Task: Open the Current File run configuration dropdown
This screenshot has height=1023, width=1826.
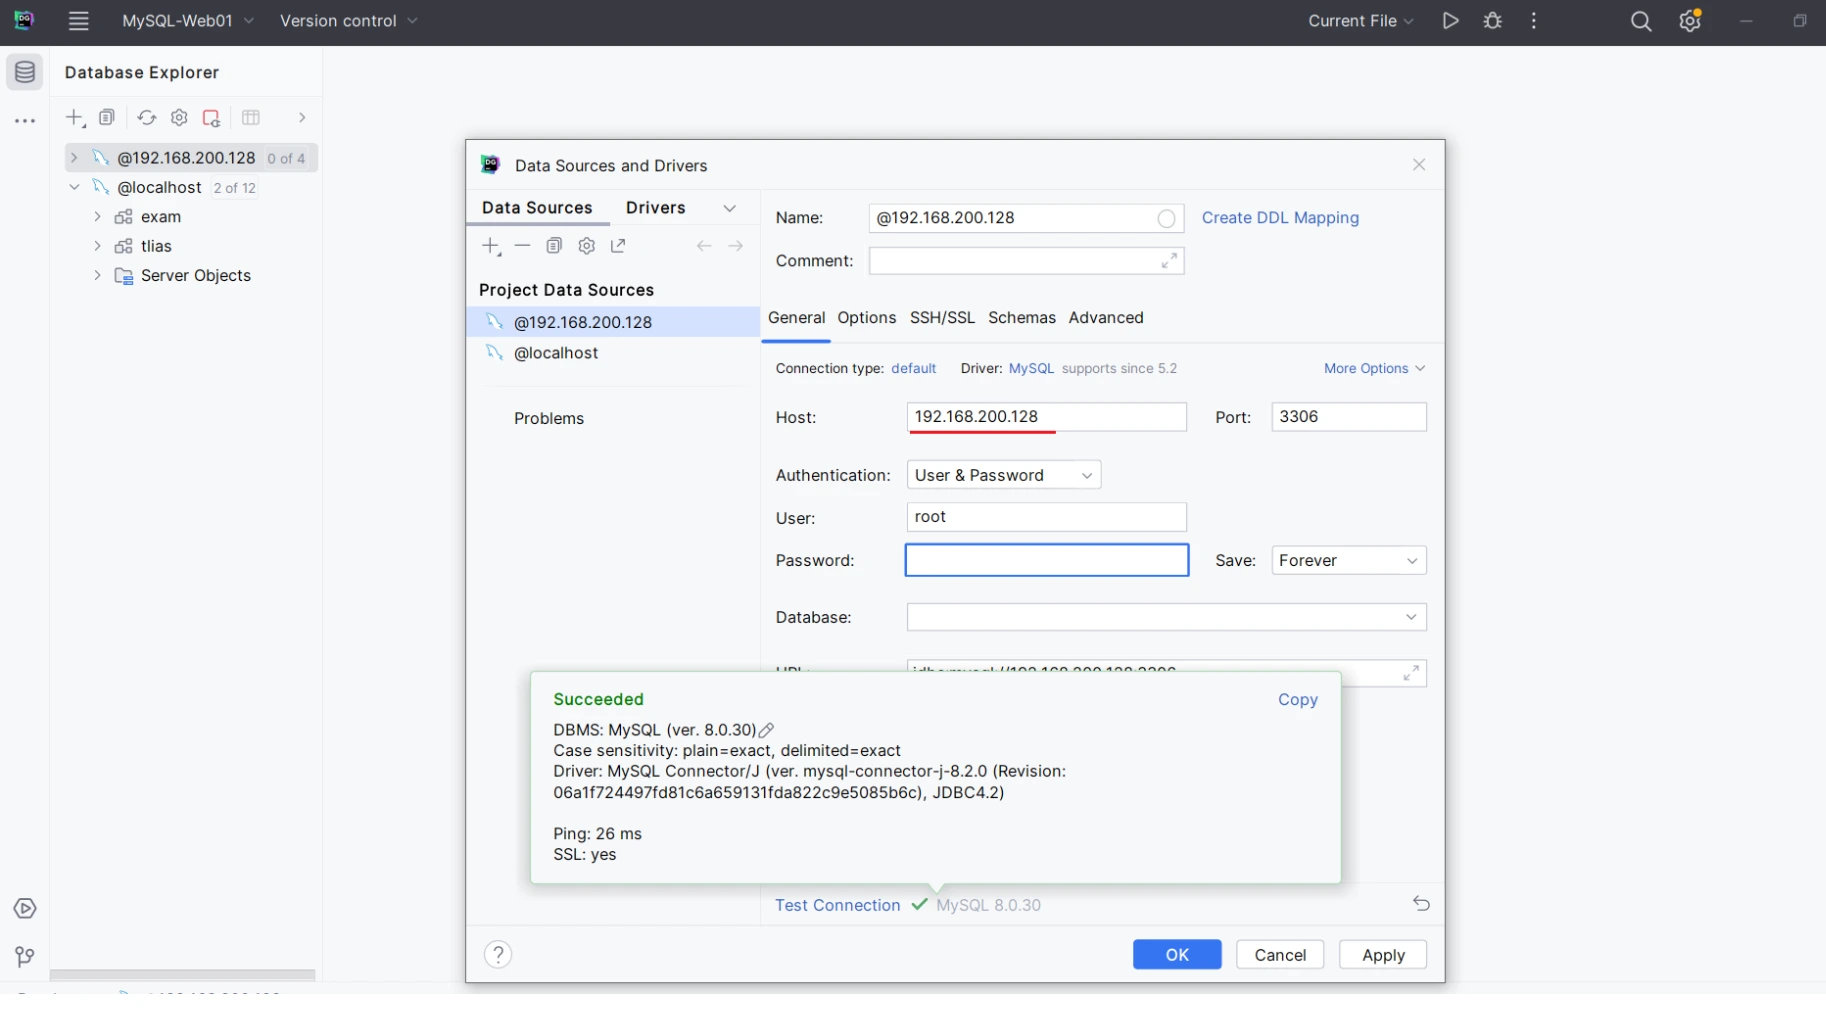Action: tap(1361, 21)
